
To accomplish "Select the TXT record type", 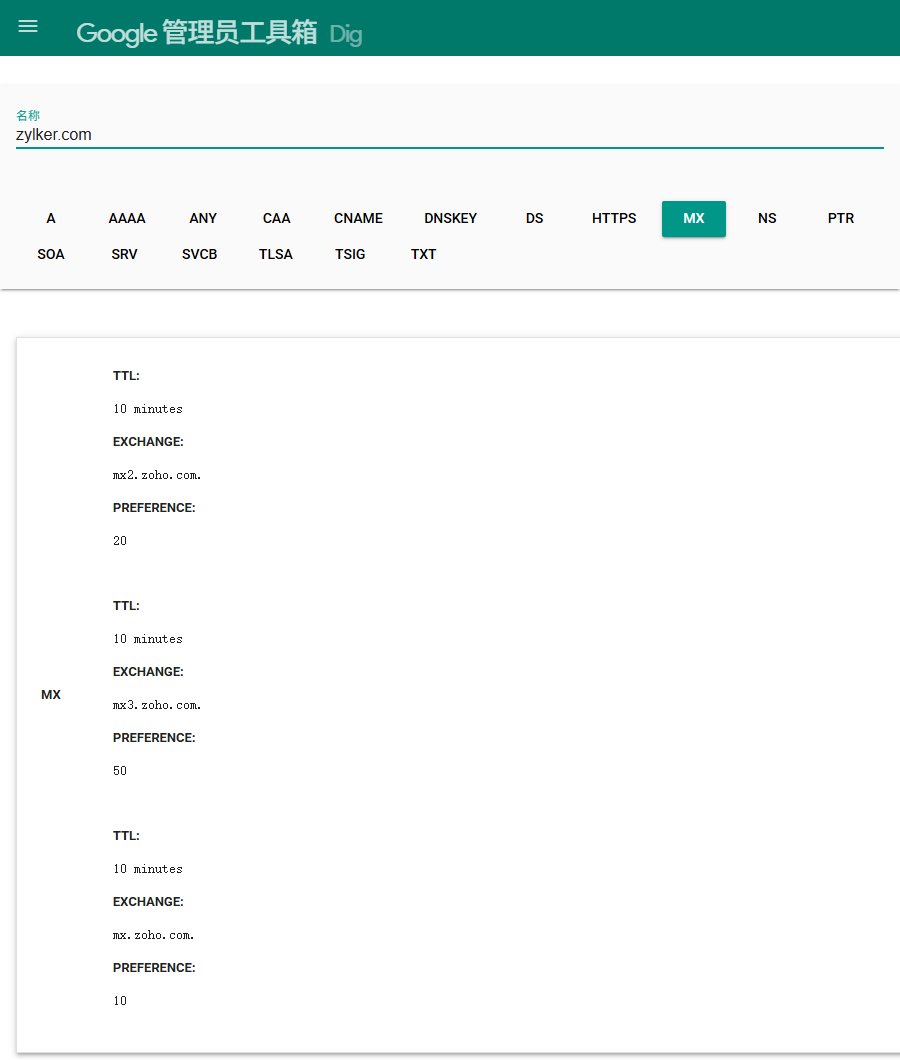I will [x=423, y=254].
